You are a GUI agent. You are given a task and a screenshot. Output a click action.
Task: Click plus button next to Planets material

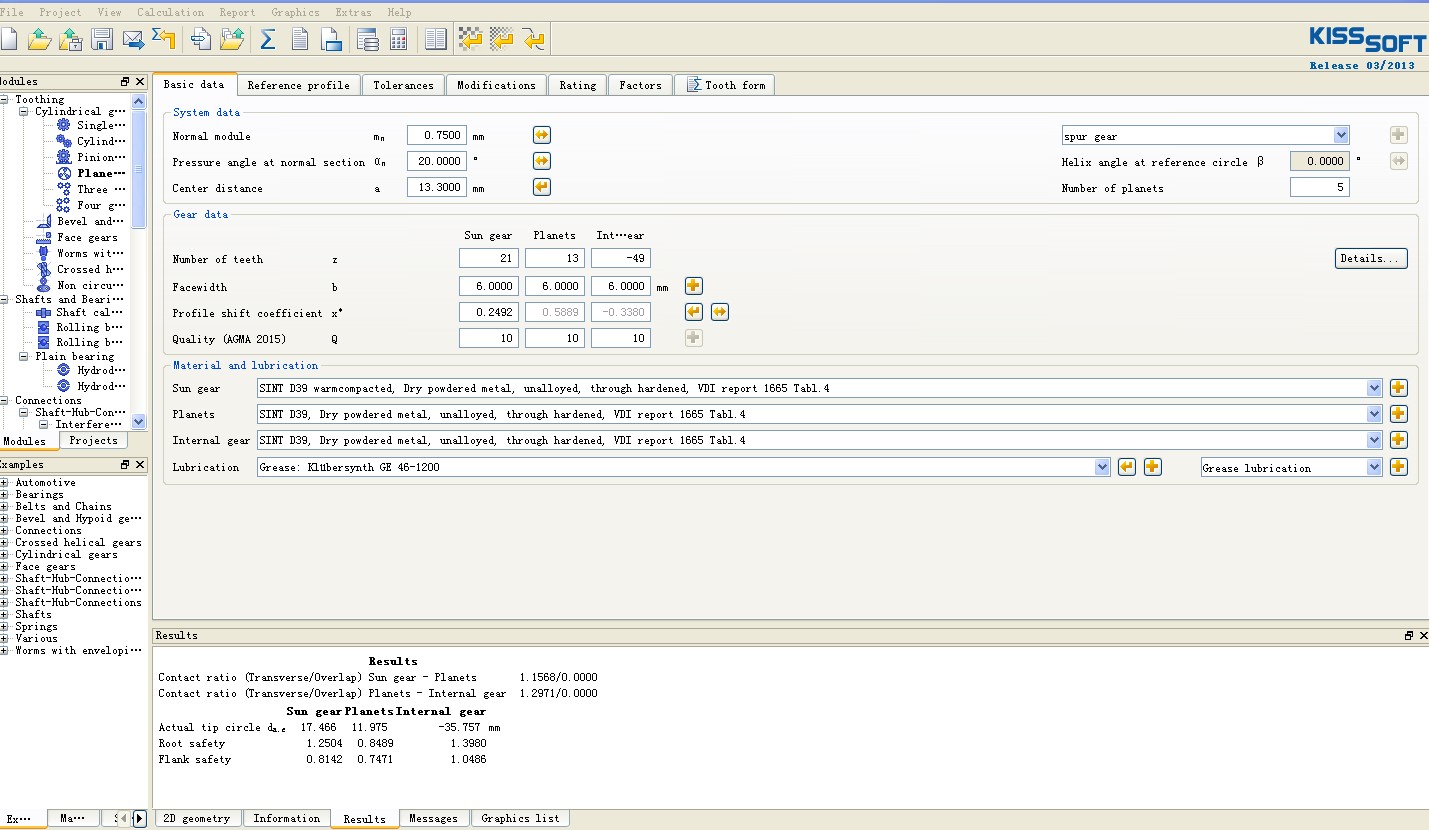pyautogui.click(x=1398, y=414)
